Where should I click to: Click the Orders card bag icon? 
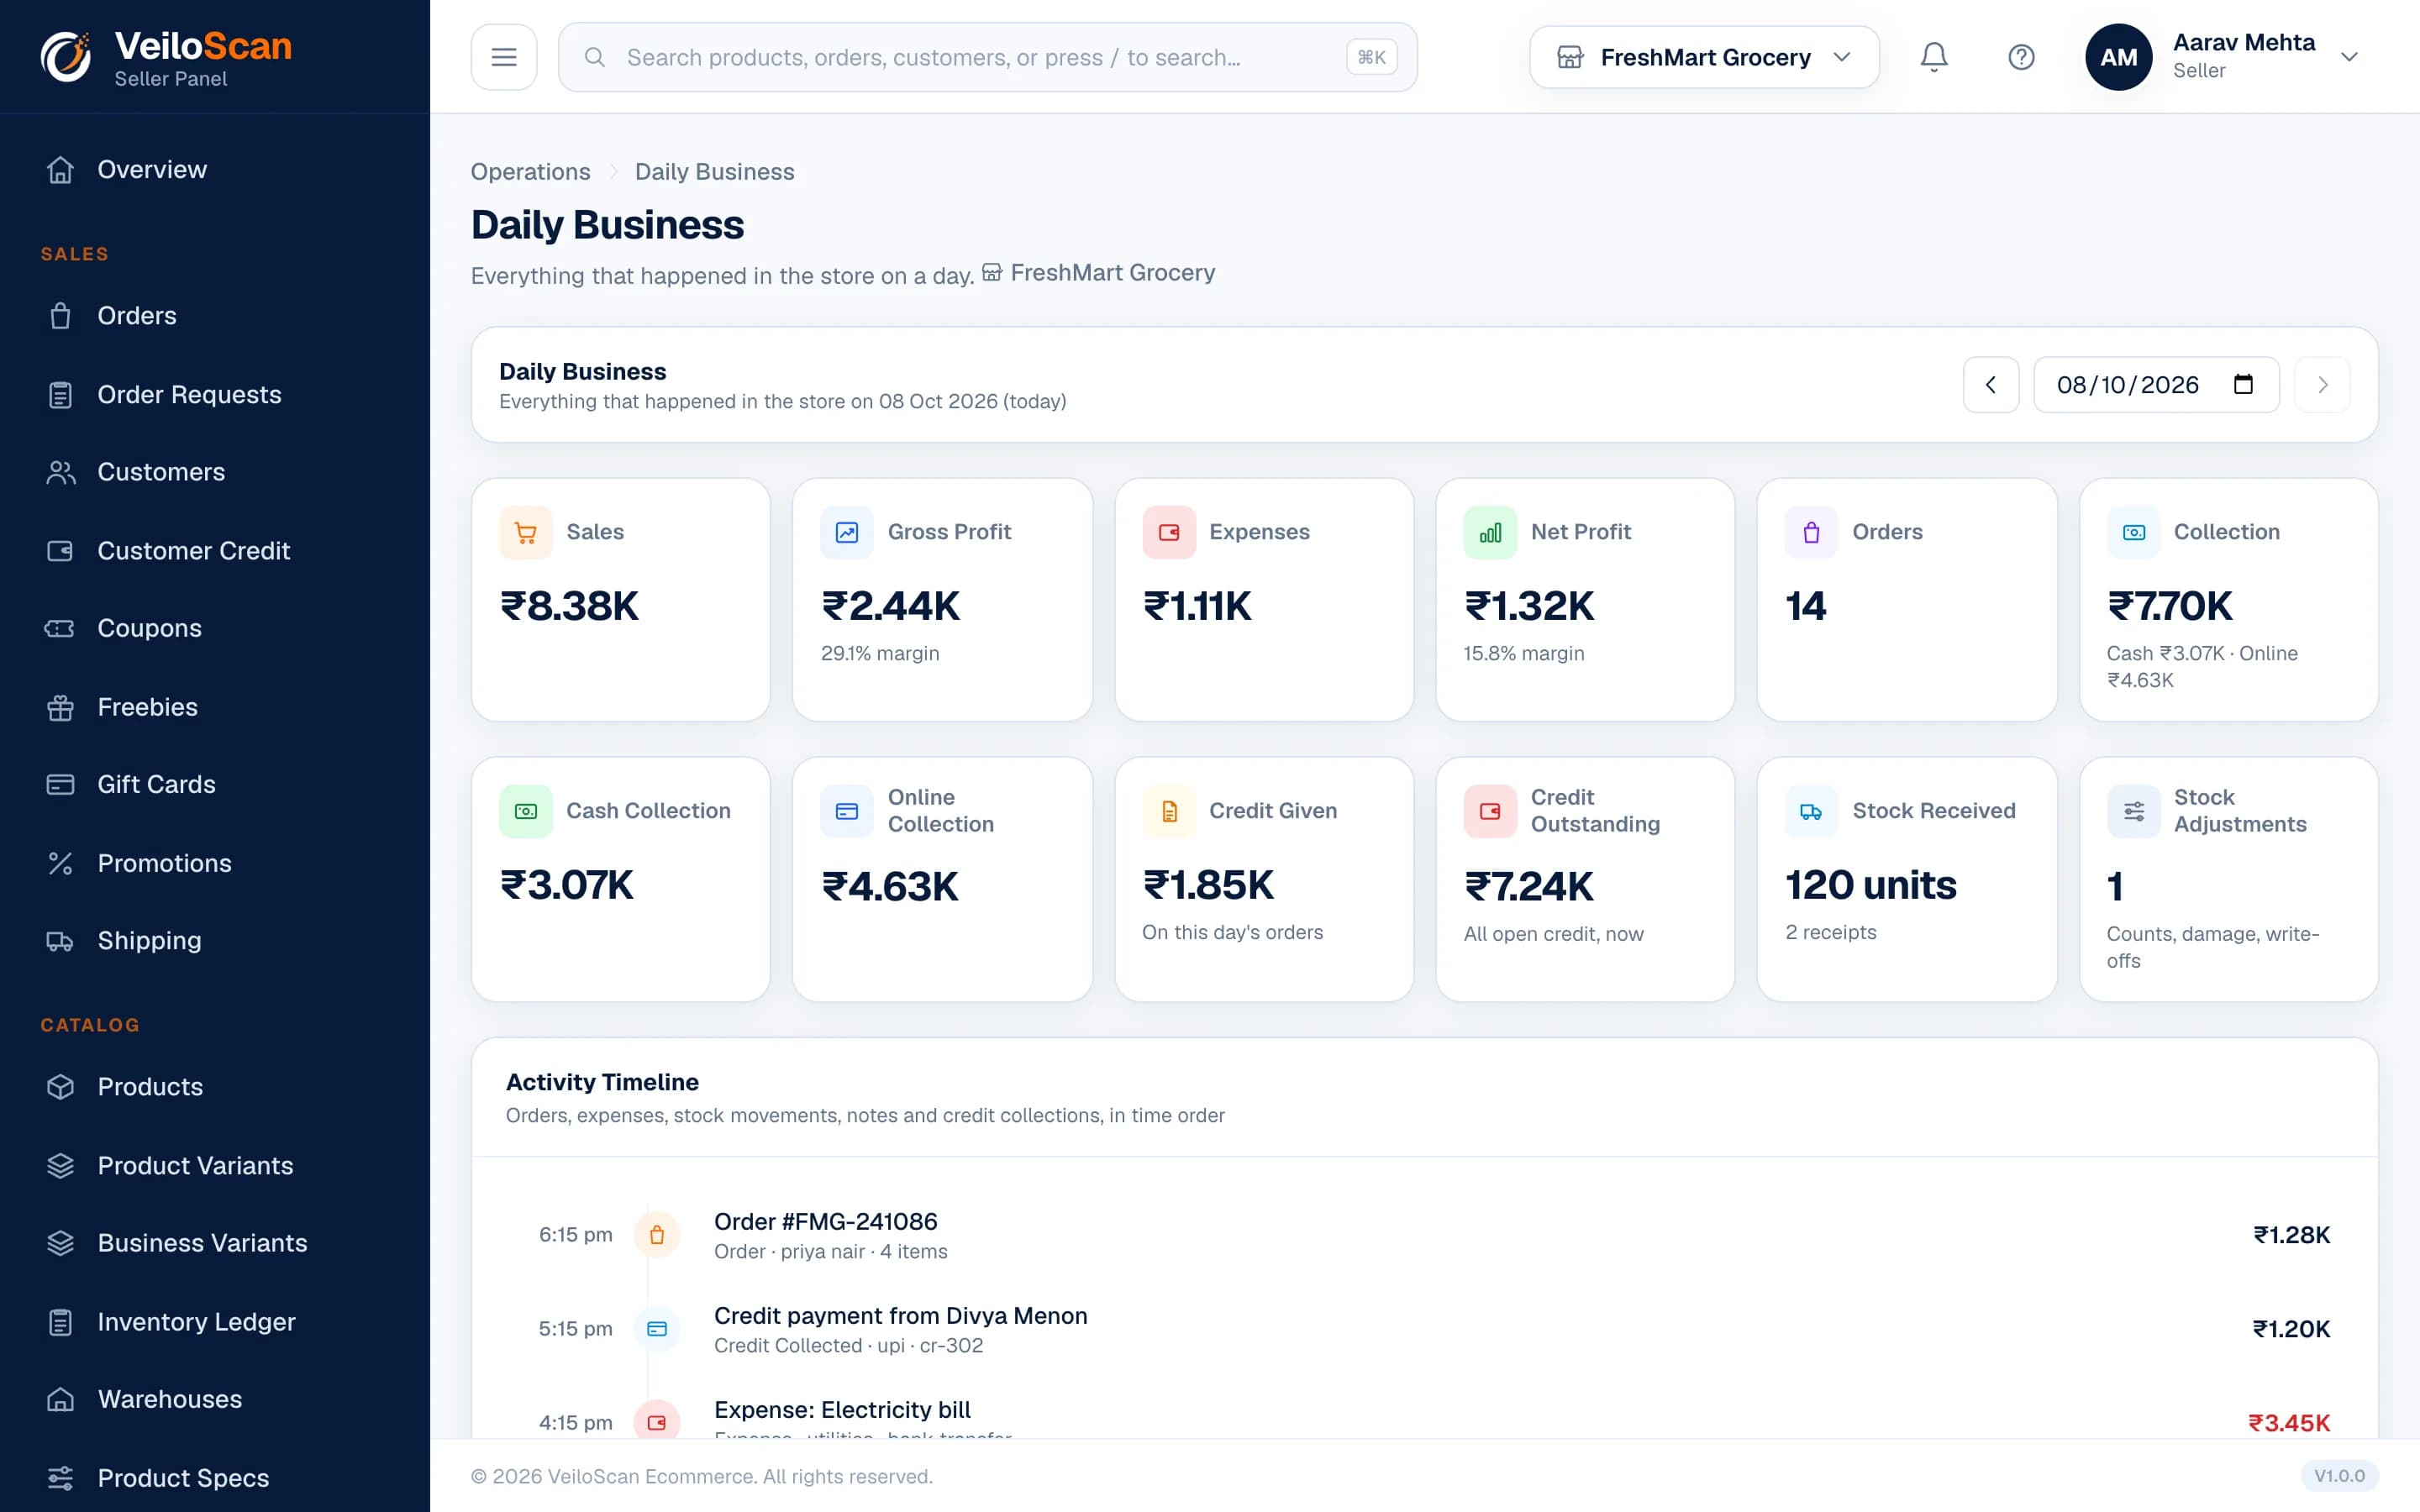[x=1812, y=532]
